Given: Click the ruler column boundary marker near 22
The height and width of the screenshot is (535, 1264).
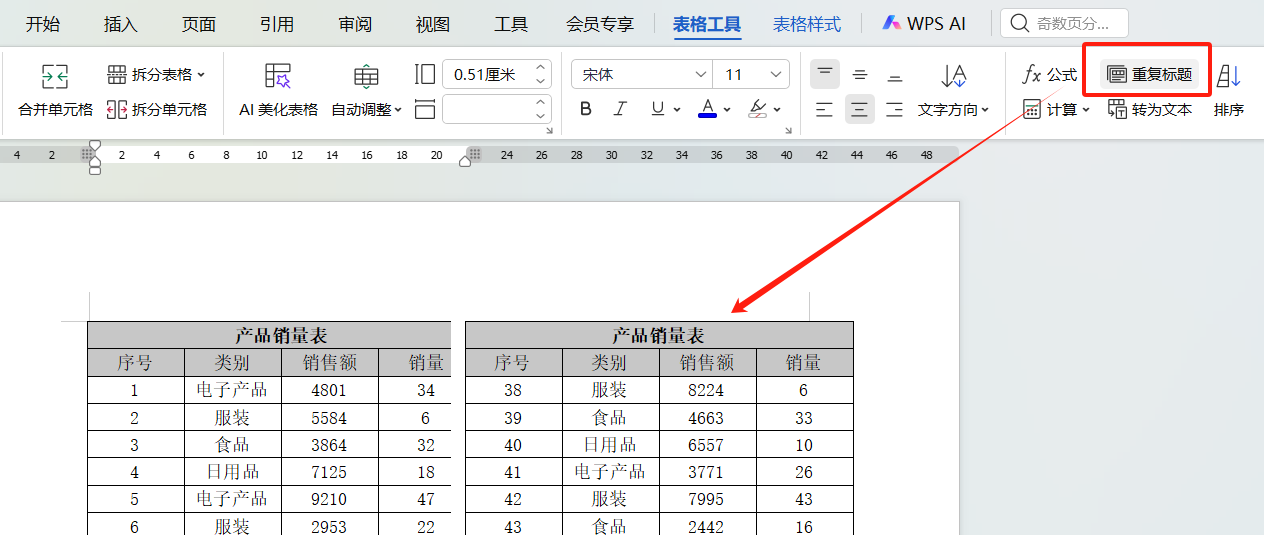Looking at the screenshot, I should tap(475, 154).
